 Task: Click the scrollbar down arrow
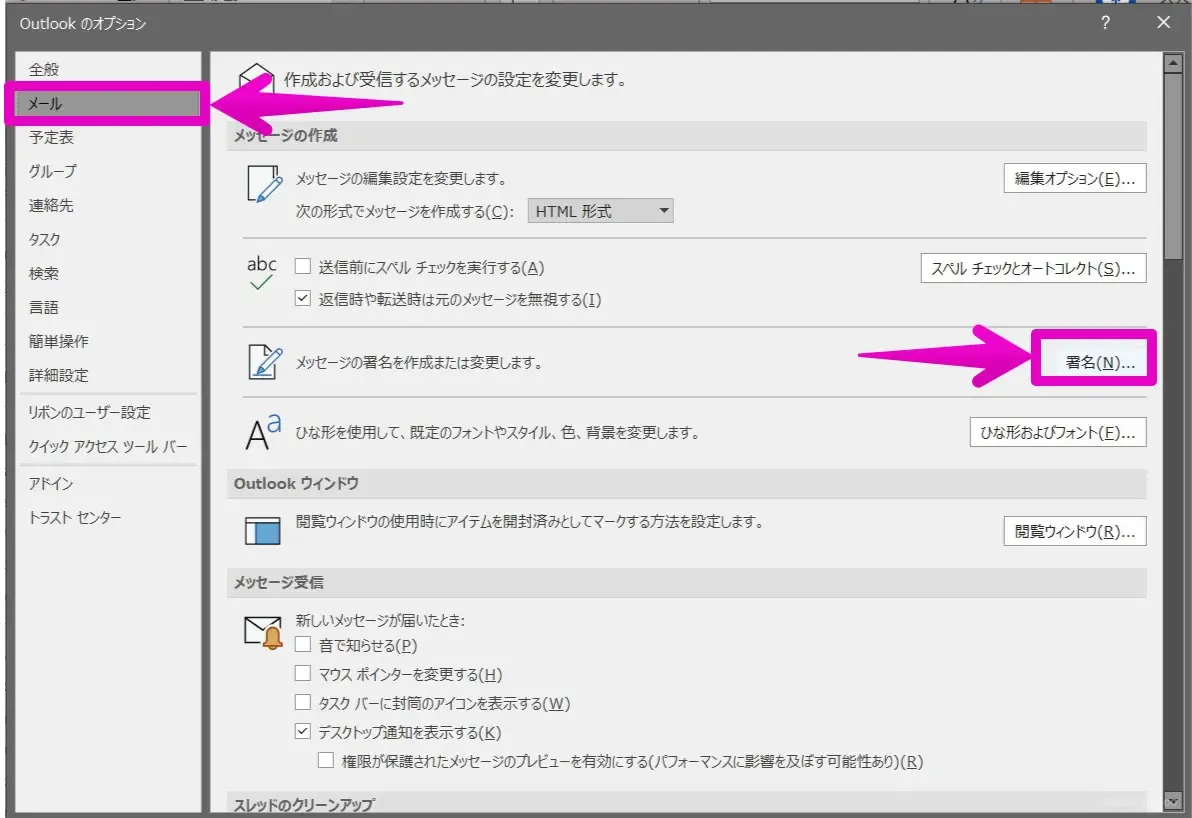click(1173, 801)
